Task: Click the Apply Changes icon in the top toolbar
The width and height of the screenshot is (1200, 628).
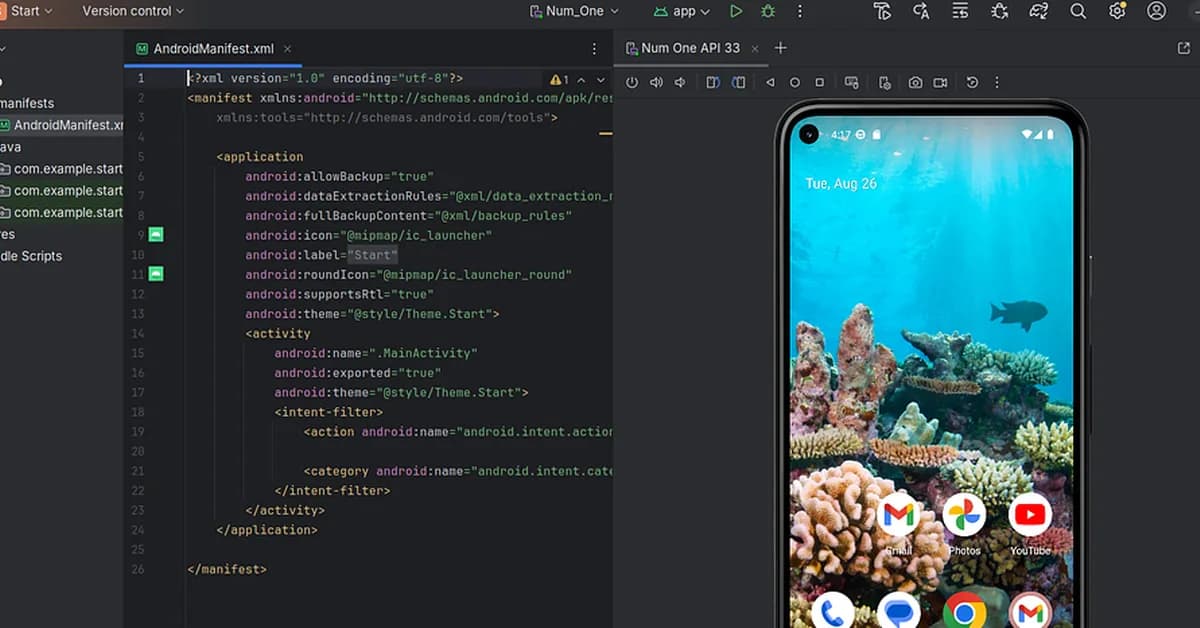Action: (882, 11)
